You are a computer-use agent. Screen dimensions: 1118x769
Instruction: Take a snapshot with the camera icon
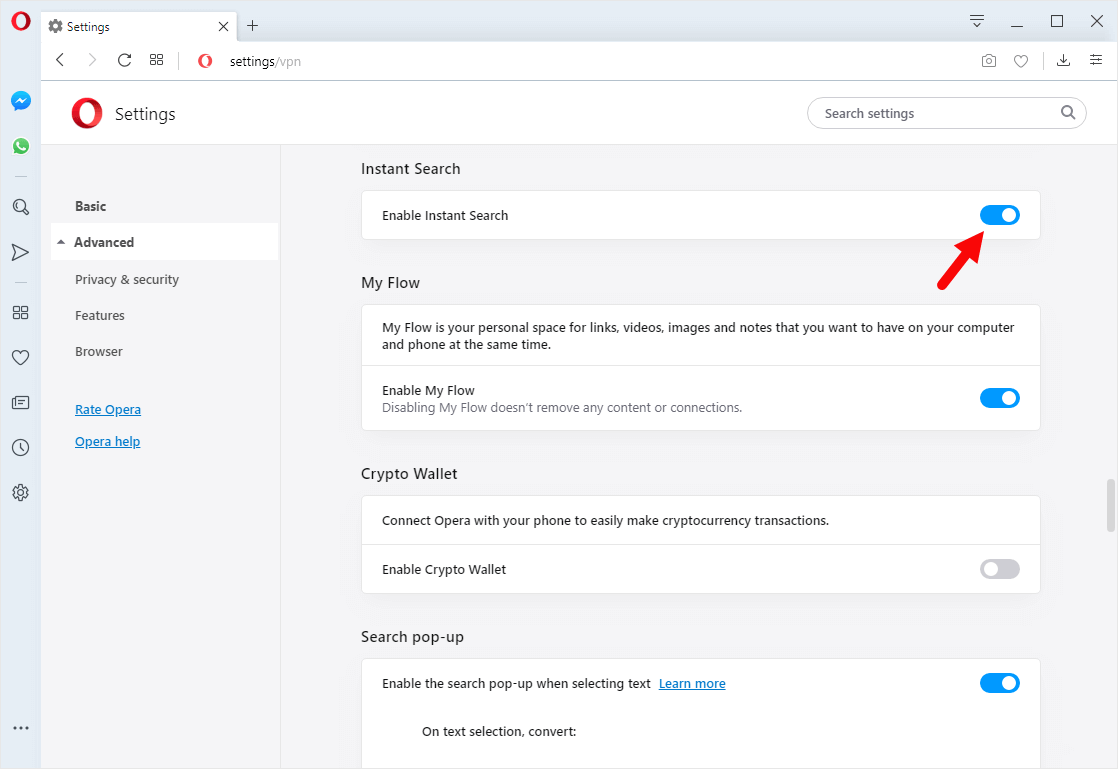pyautogui.click(x=988, y=61)
